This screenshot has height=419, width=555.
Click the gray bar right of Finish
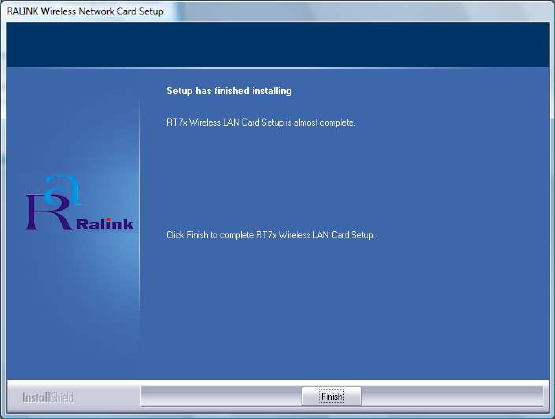(x=452, y=396)
